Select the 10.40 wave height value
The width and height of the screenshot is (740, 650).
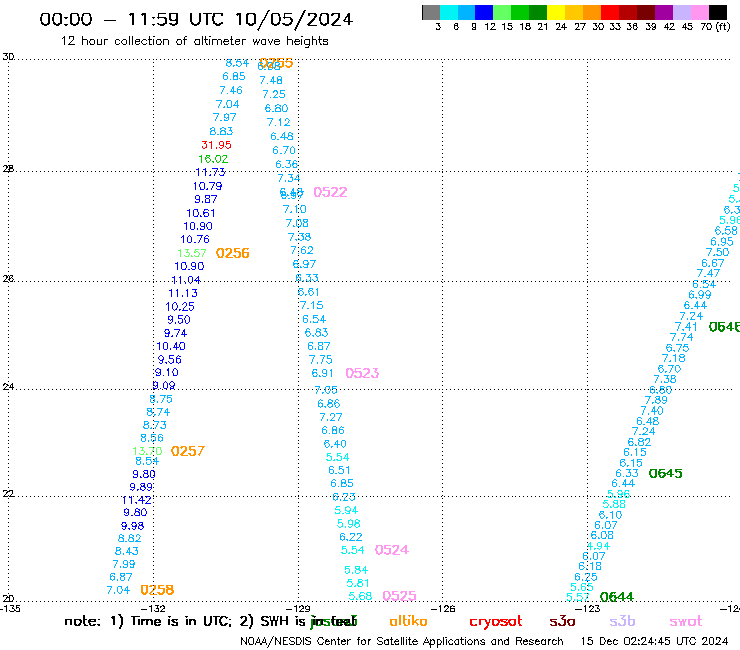(171, 346)
